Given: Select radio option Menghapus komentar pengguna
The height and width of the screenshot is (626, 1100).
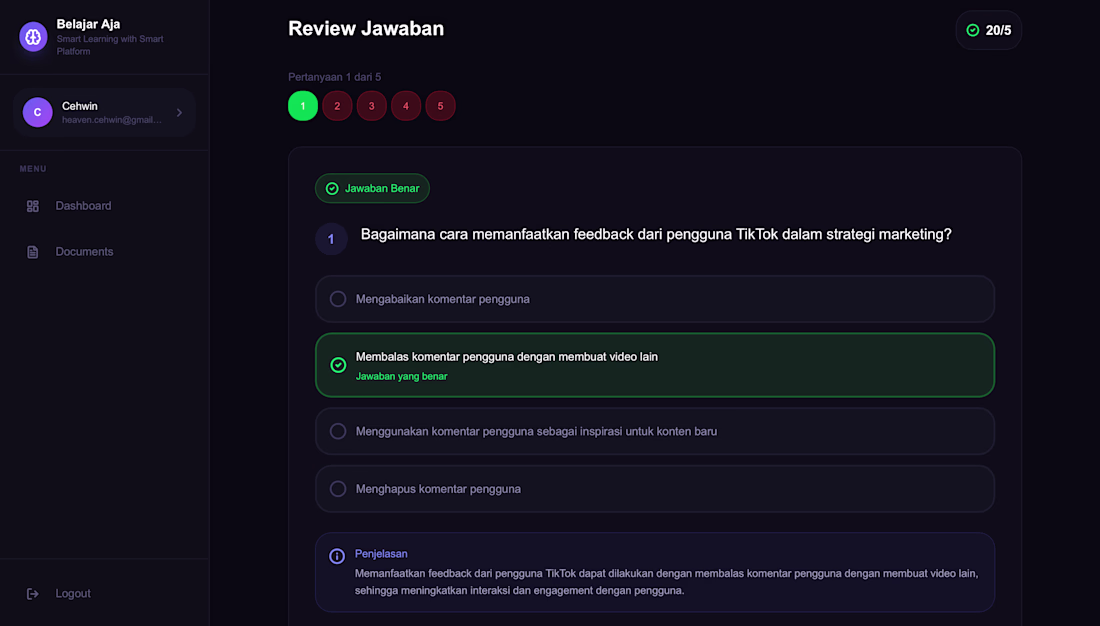Looking at the screenshot, I should click(338, 489).
